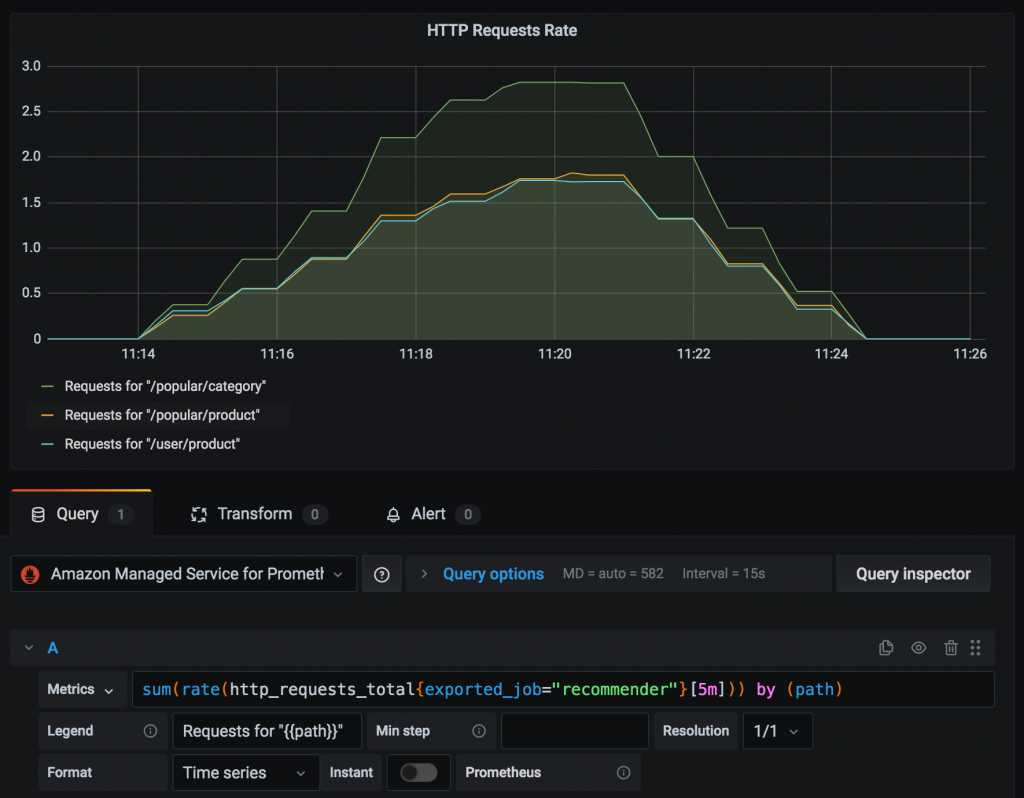Image resolution: width=1024 pixels, height=798 pixels.
Task: Enable the Instant query toggle
Action: 418,772
